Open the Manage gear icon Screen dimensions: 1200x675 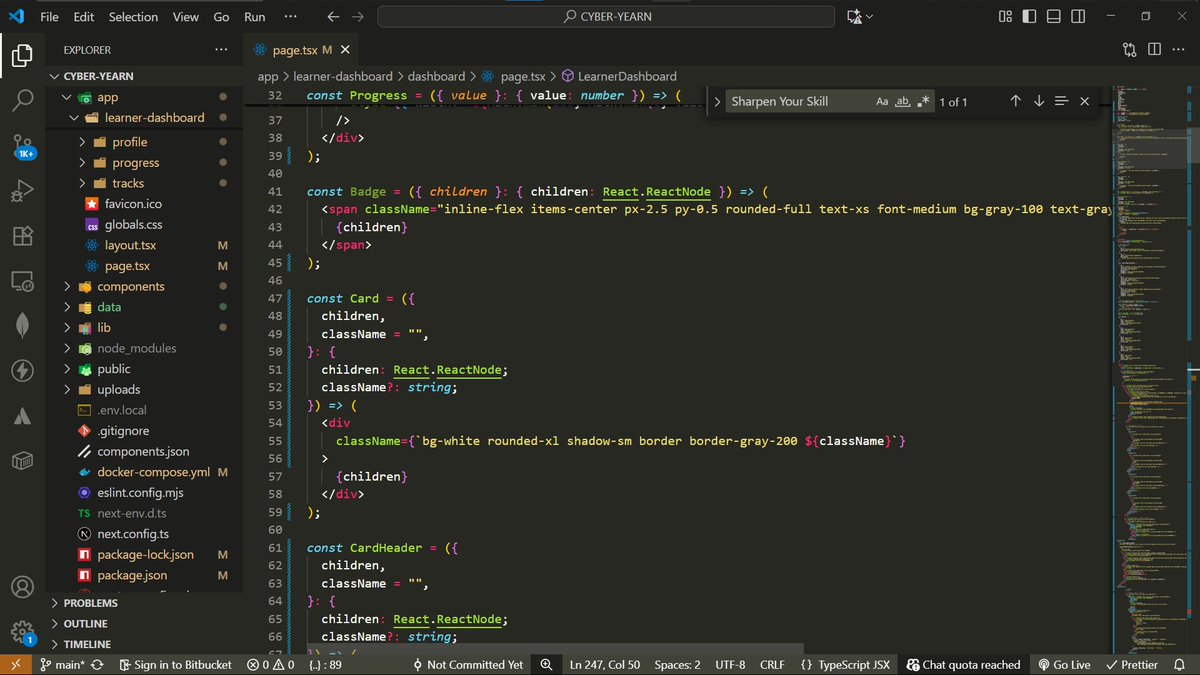tap(22, 632)
